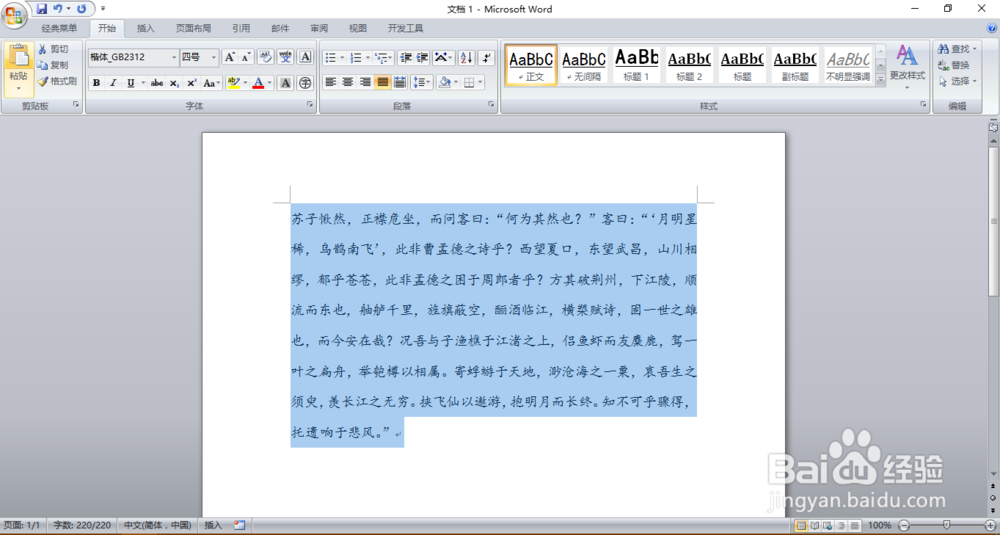Activate the 格式刷 format painter
This screenshot has width=1000, height=535.
click(x=57, y=82)
